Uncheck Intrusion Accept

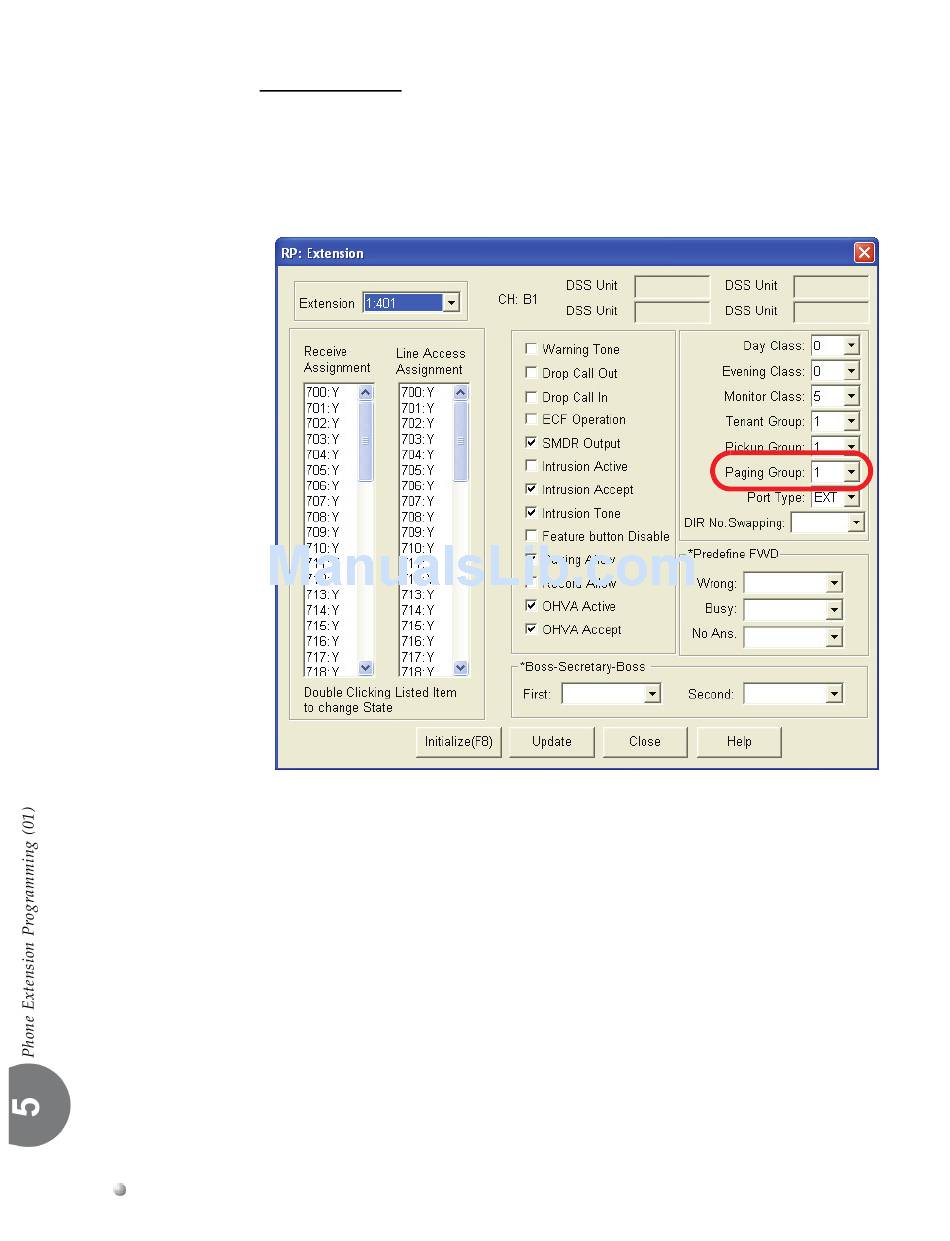click(x=532, y=489)
